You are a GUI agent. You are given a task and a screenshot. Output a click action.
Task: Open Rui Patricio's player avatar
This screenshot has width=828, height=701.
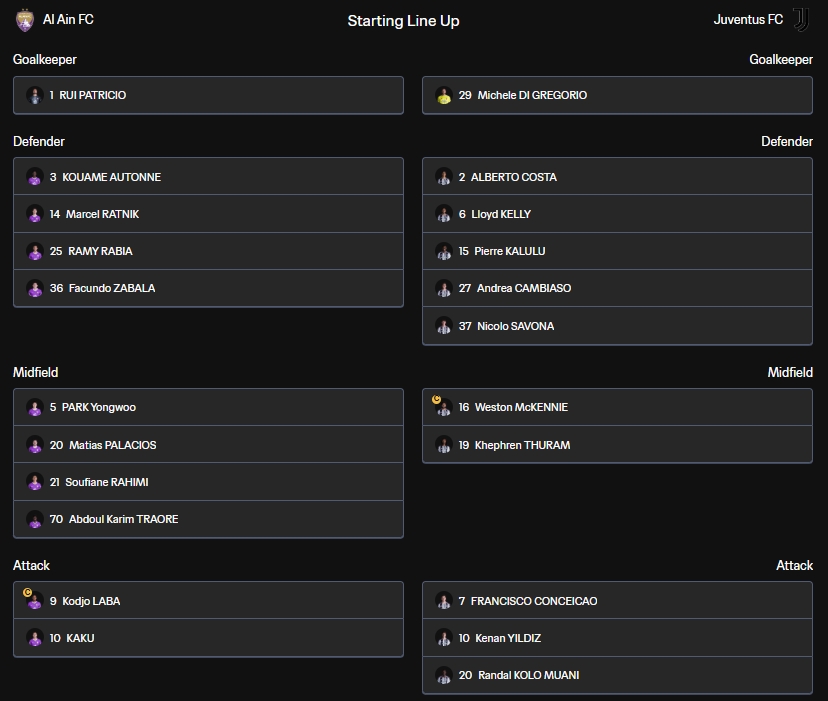point(35,96)
